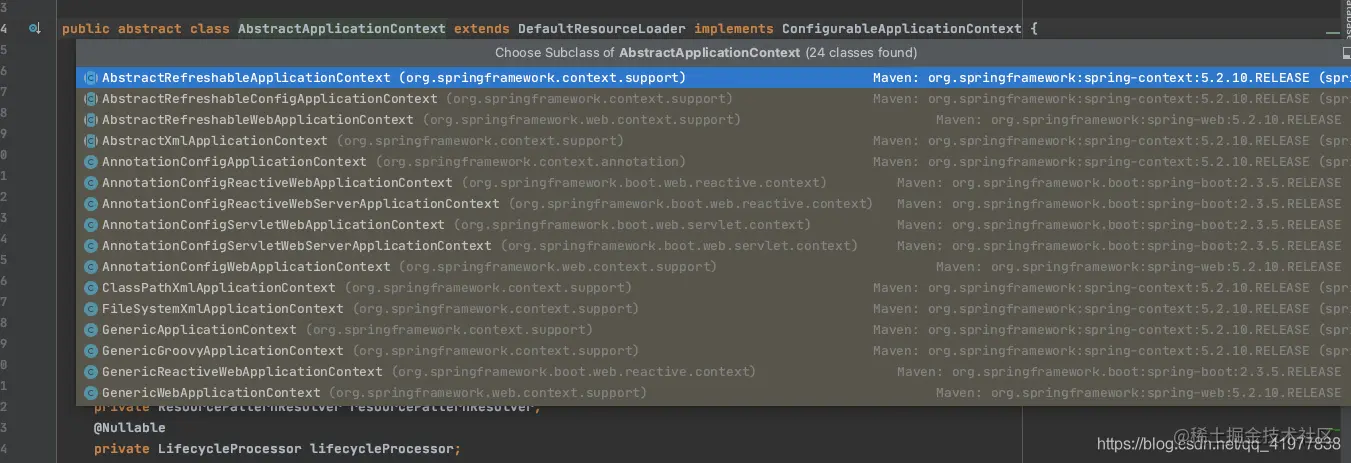The image size is (1351, 463).
Task: Click spring-boot:2.3.5.RELEASE location of the GenericReactiveWebApplicationContext row
Action: coord(1119,371)
